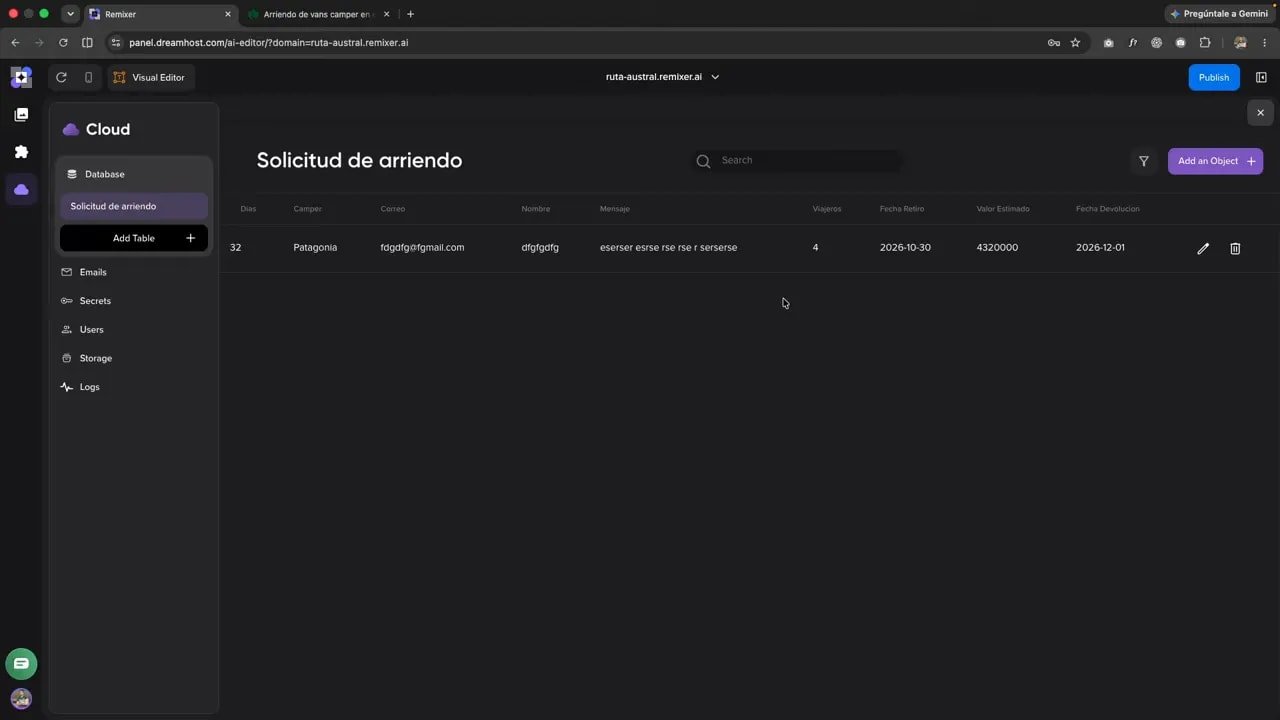
Task: Click the blue Publish button
Action: (x=1214, y=77)
